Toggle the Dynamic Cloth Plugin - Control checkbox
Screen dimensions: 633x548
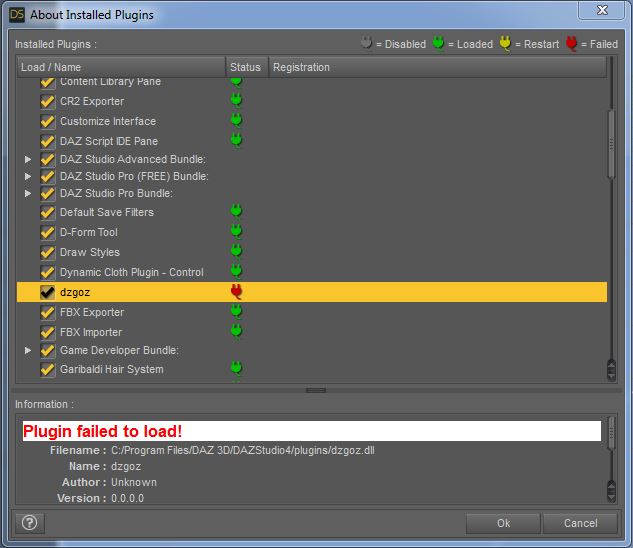tap(48, 272)
